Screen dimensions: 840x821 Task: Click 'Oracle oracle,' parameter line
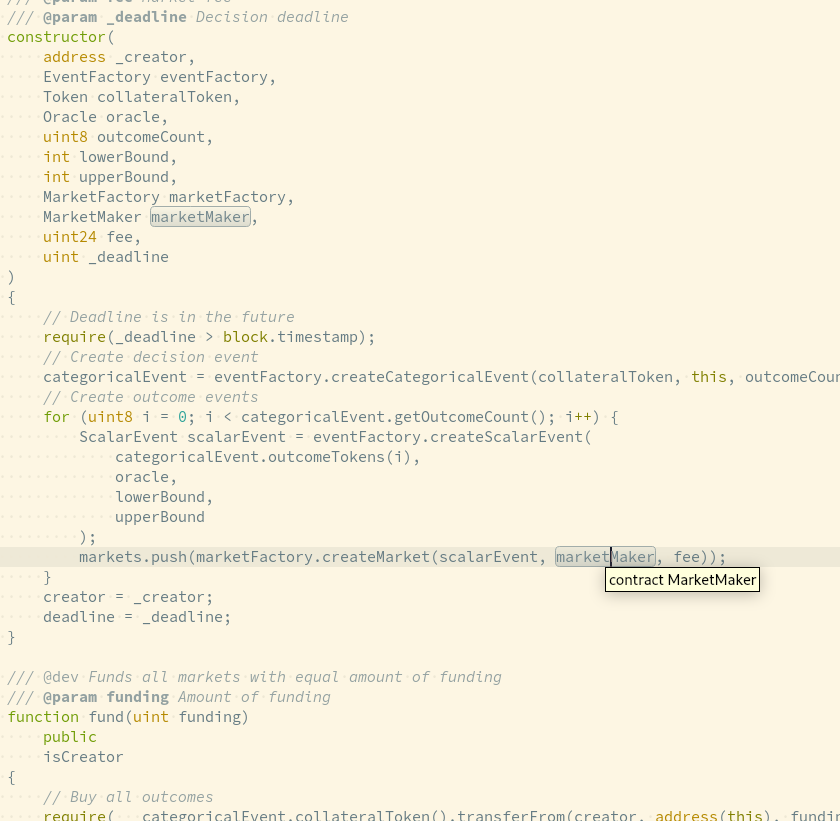[106, 117]
